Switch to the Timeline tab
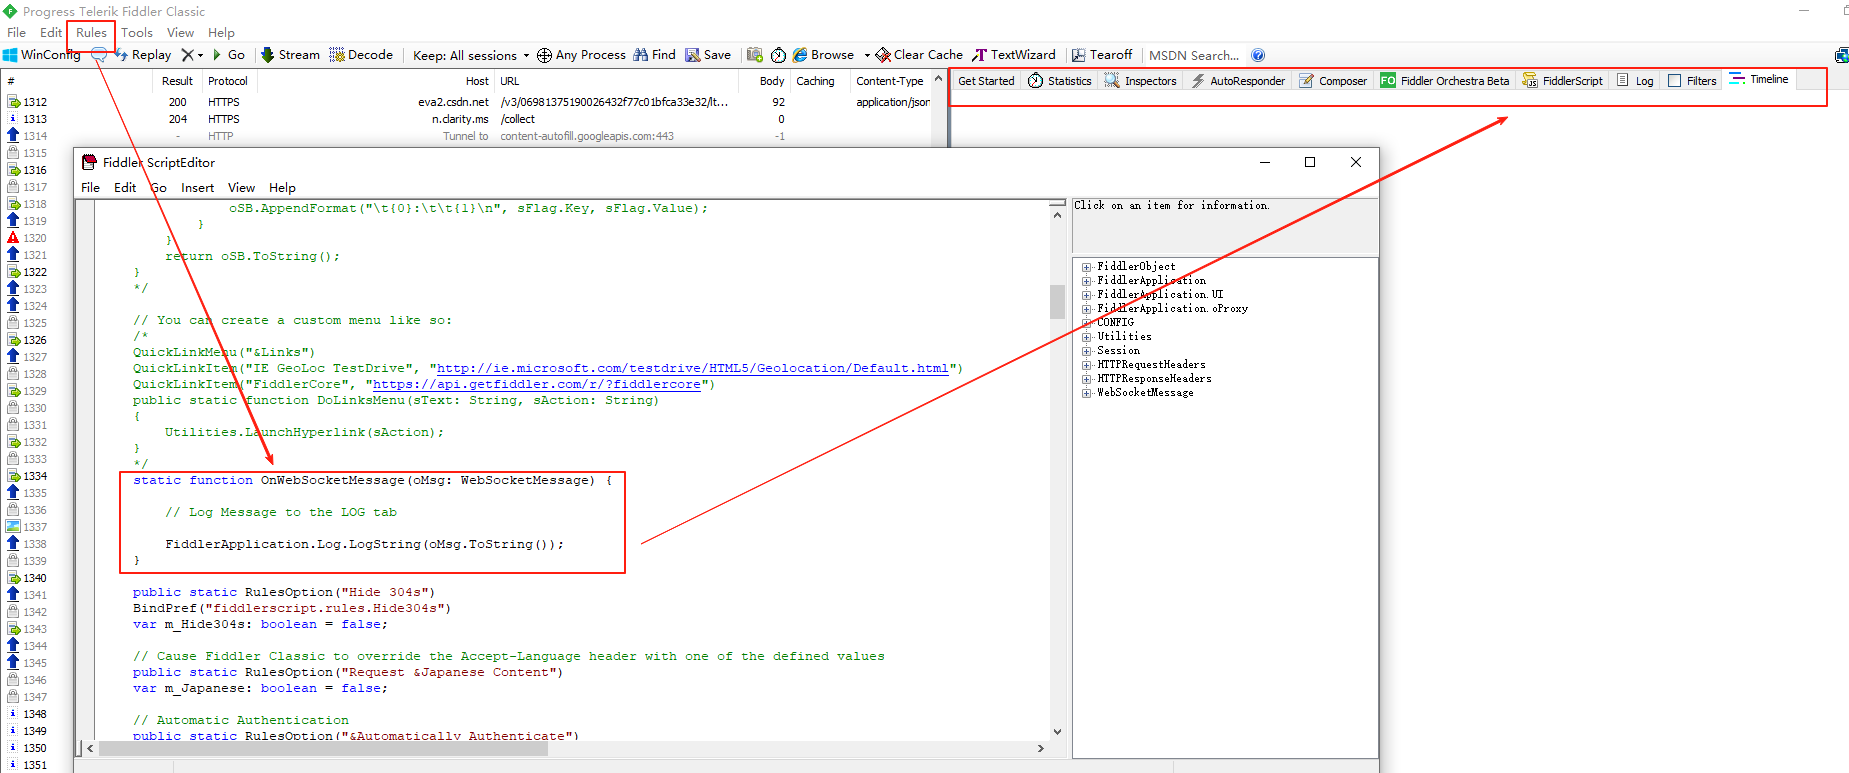This screenshot has width=1849, height=773. pos(1759,79)
